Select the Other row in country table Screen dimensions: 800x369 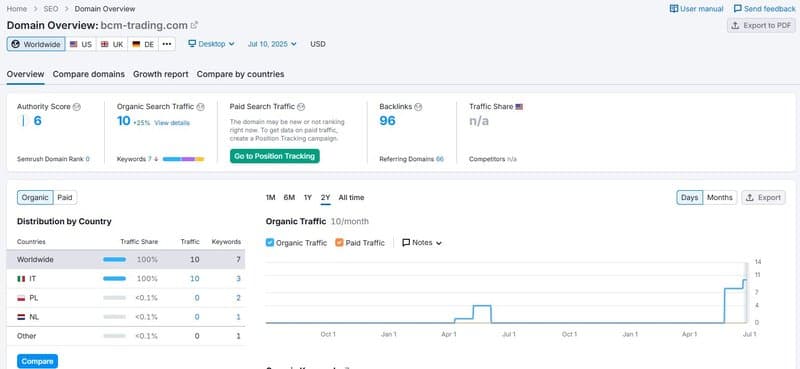pyautogui.click(x=126, y=336)
